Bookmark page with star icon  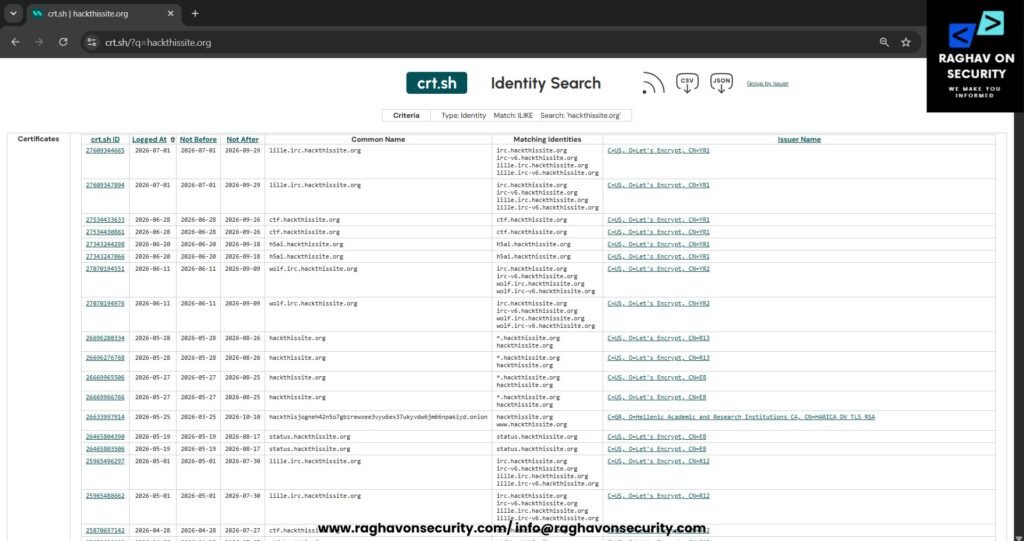click(x=906, y=42)
